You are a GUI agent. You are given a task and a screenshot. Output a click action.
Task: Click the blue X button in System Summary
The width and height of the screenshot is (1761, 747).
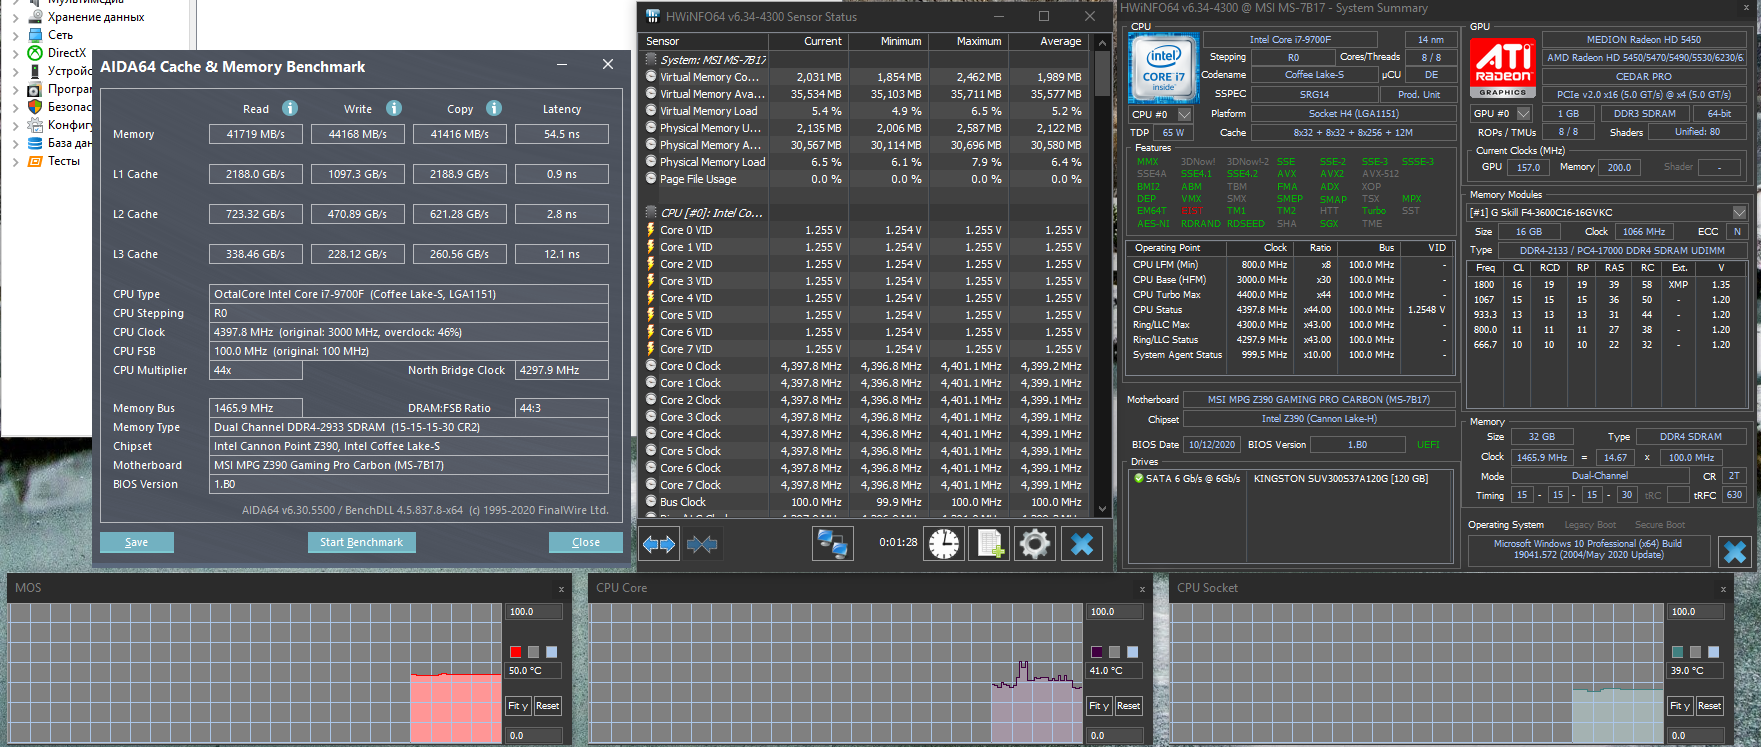point(1735,552)
